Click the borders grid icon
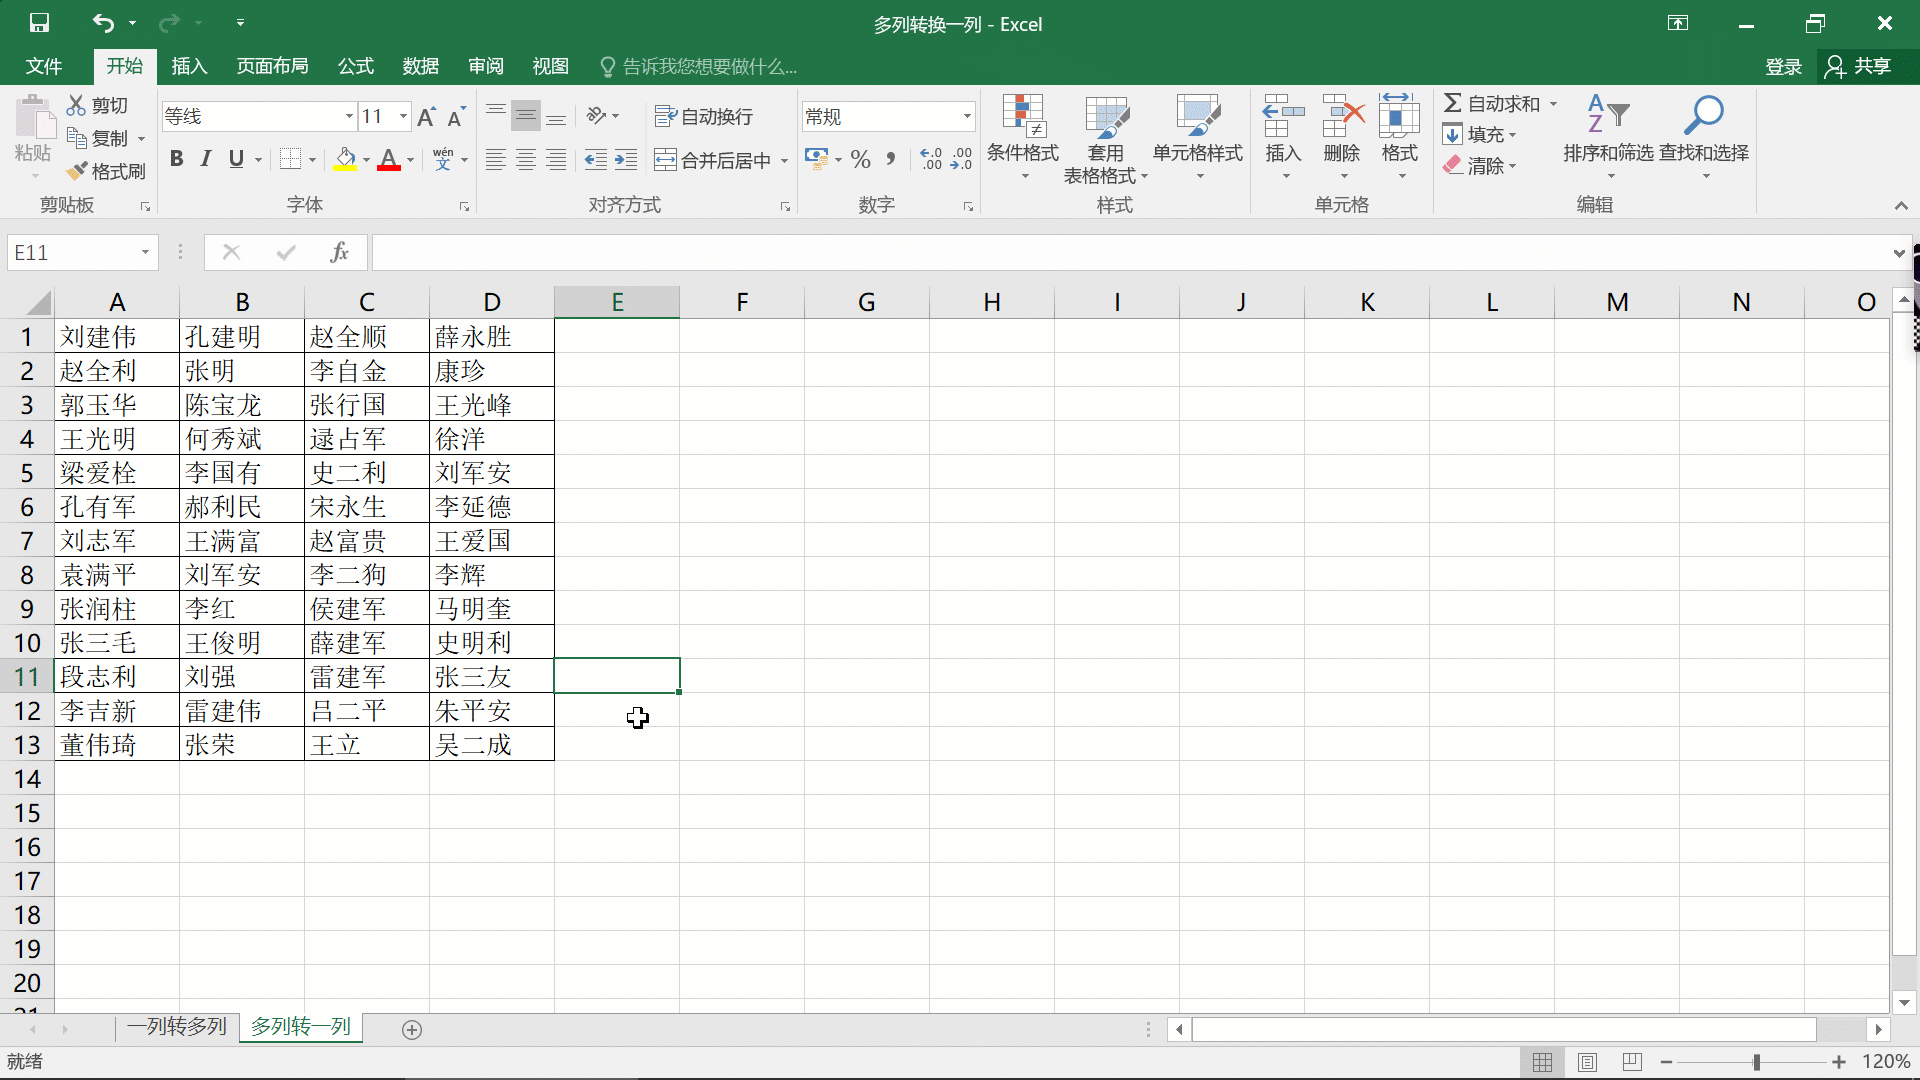 coord(290,159)
